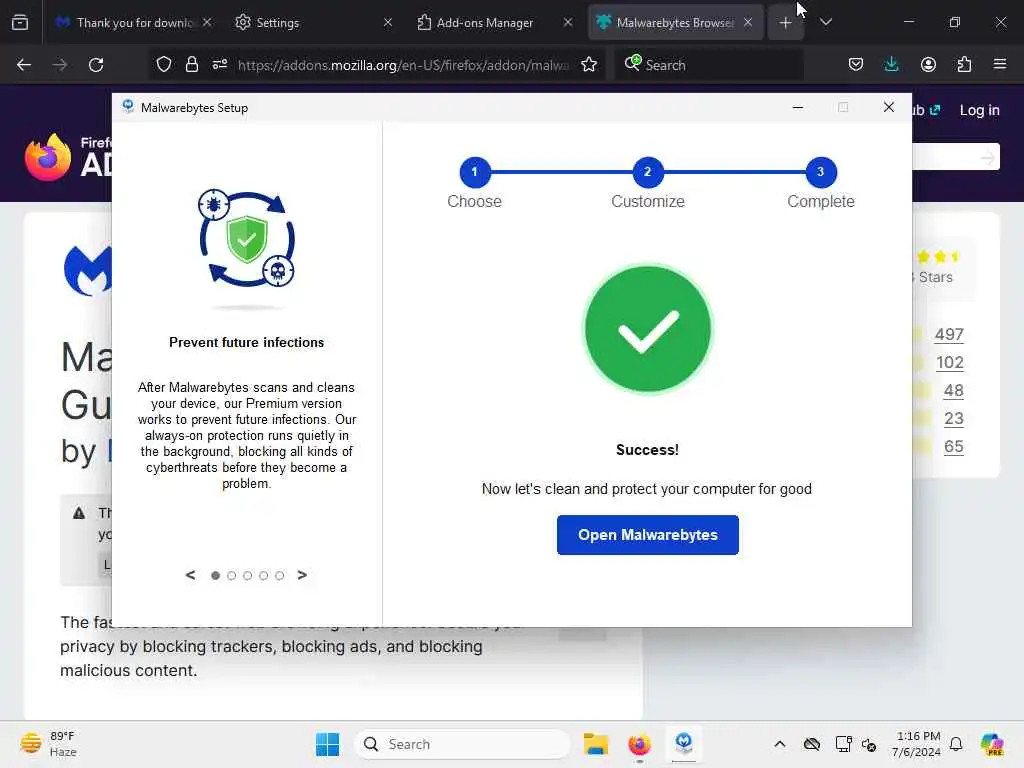Select the third carousel dot indicator

[x=248, y=575]
